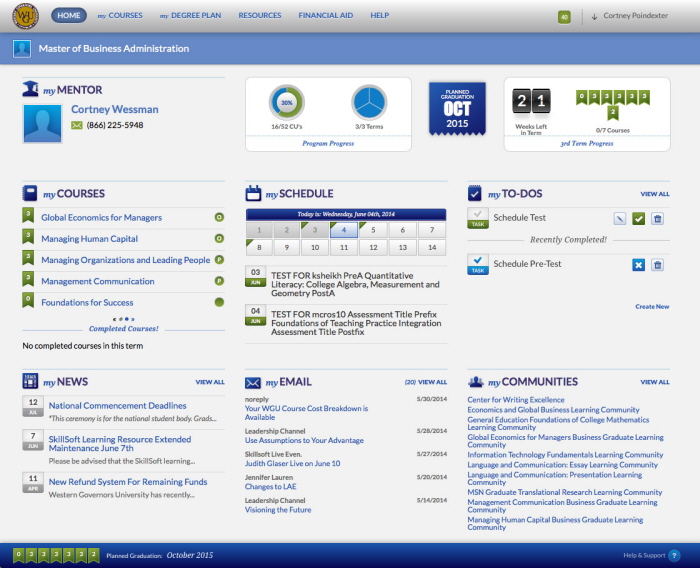Image resolution: width=700 pixels, height=568 pixels.
Task: Click the 16/52 CU's program progress ring
Action: coord(287,103)
